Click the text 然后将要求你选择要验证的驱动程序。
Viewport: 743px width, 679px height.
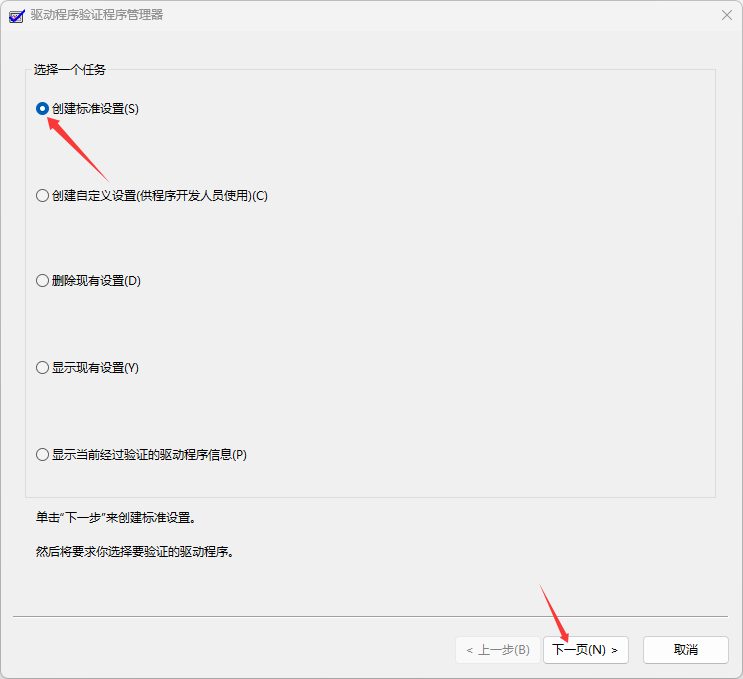click(135, 552)
